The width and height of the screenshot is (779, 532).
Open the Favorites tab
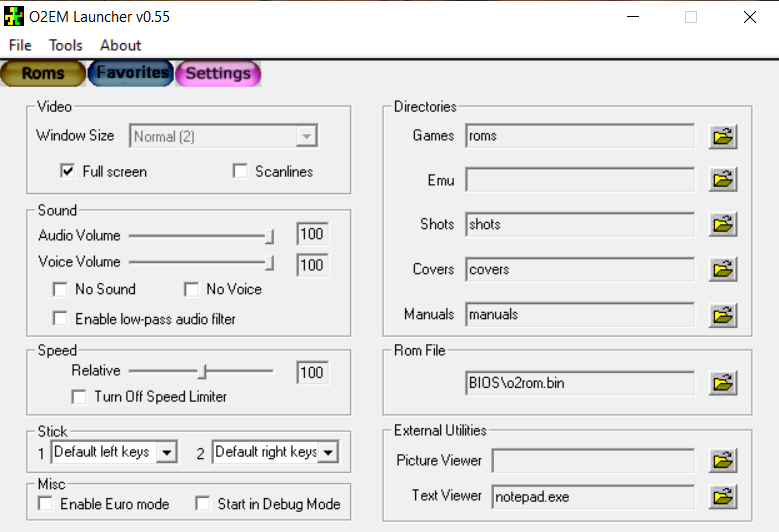pos(132,73)
